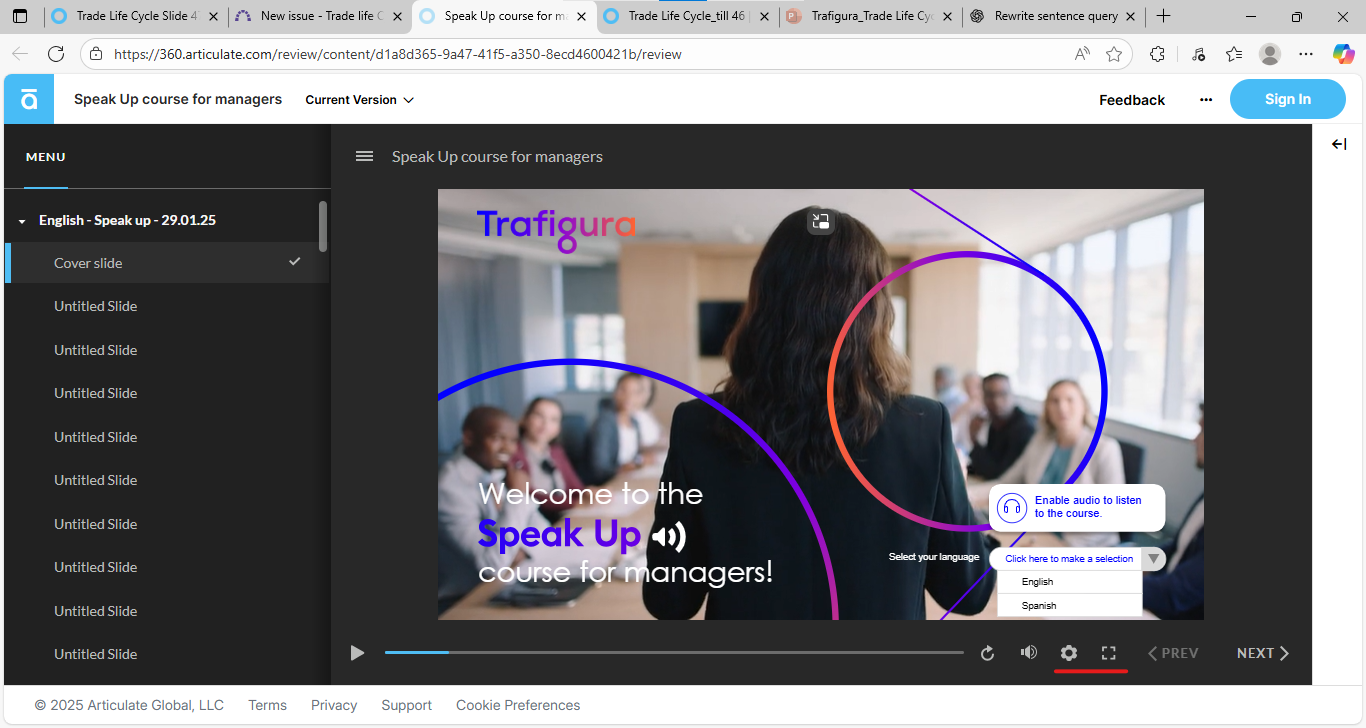The height and width of the screenshot is (728, 1366).
Task: Collapse the English - Speak up section
Action: coord(22,221)
